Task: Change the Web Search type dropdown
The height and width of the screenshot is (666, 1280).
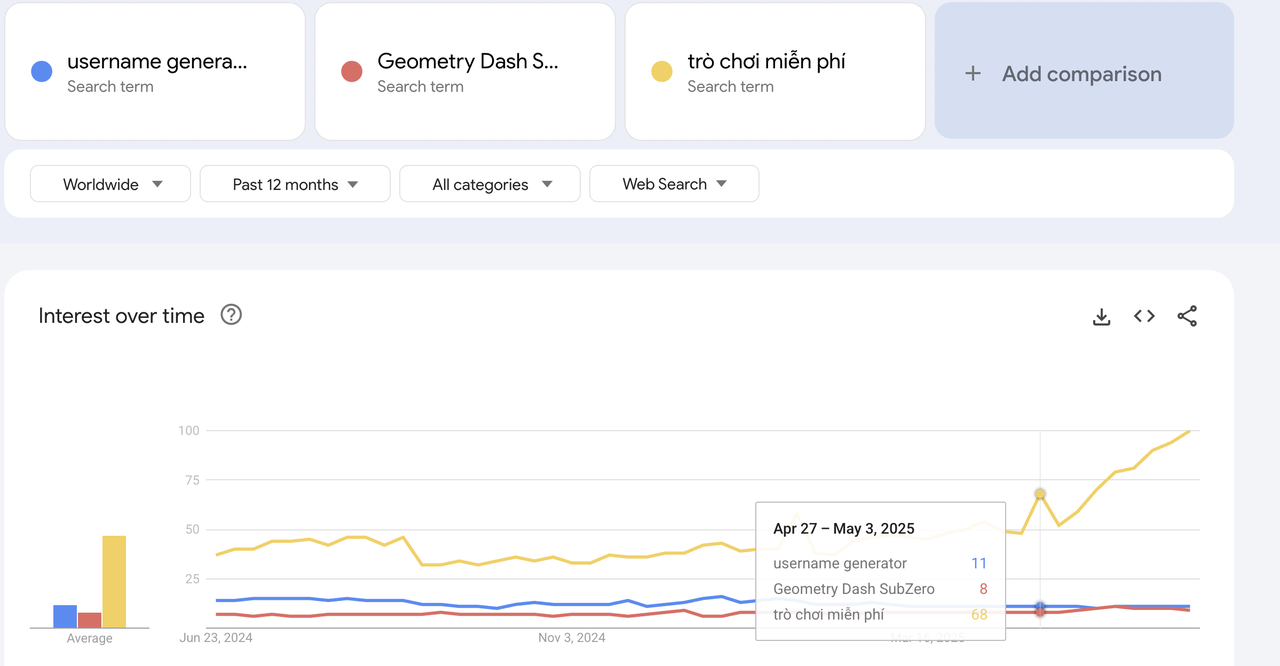Action: click(674, 184)
